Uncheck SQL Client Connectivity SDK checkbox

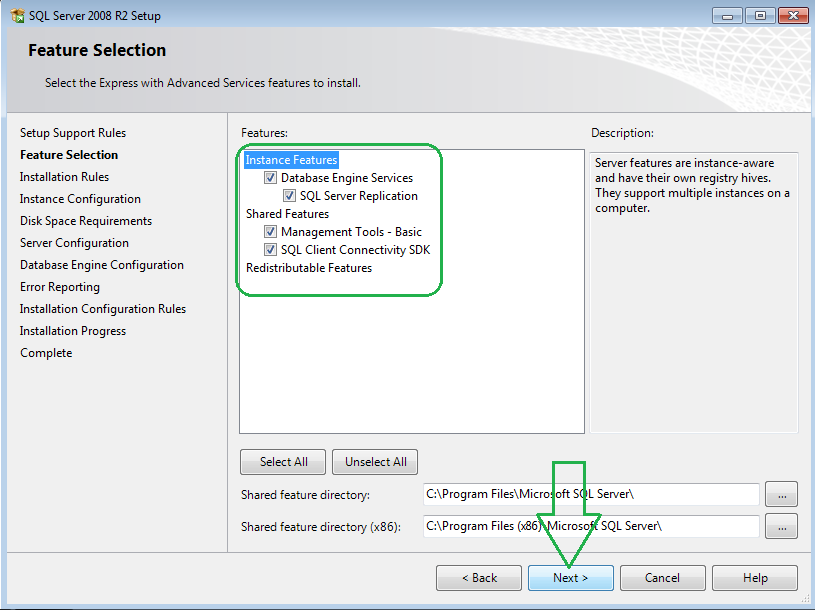(270, 250)
